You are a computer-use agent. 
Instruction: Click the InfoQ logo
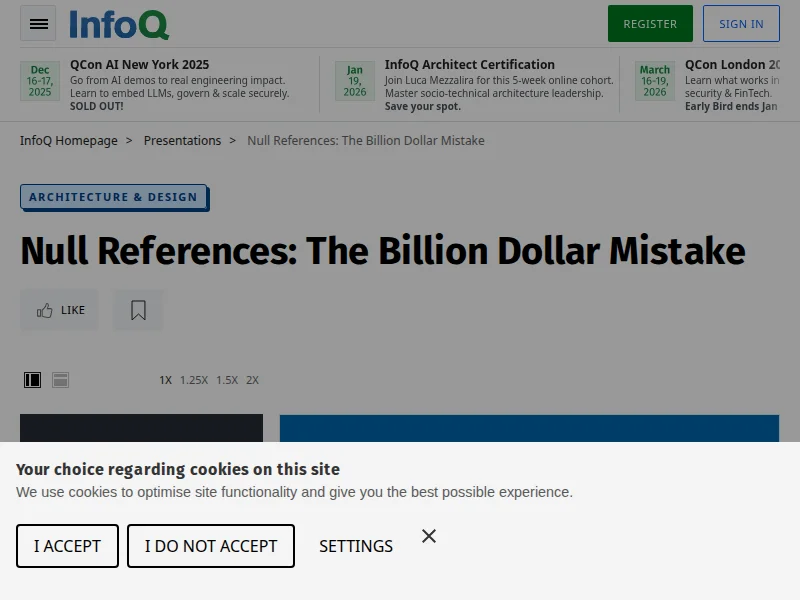(119, 24)
